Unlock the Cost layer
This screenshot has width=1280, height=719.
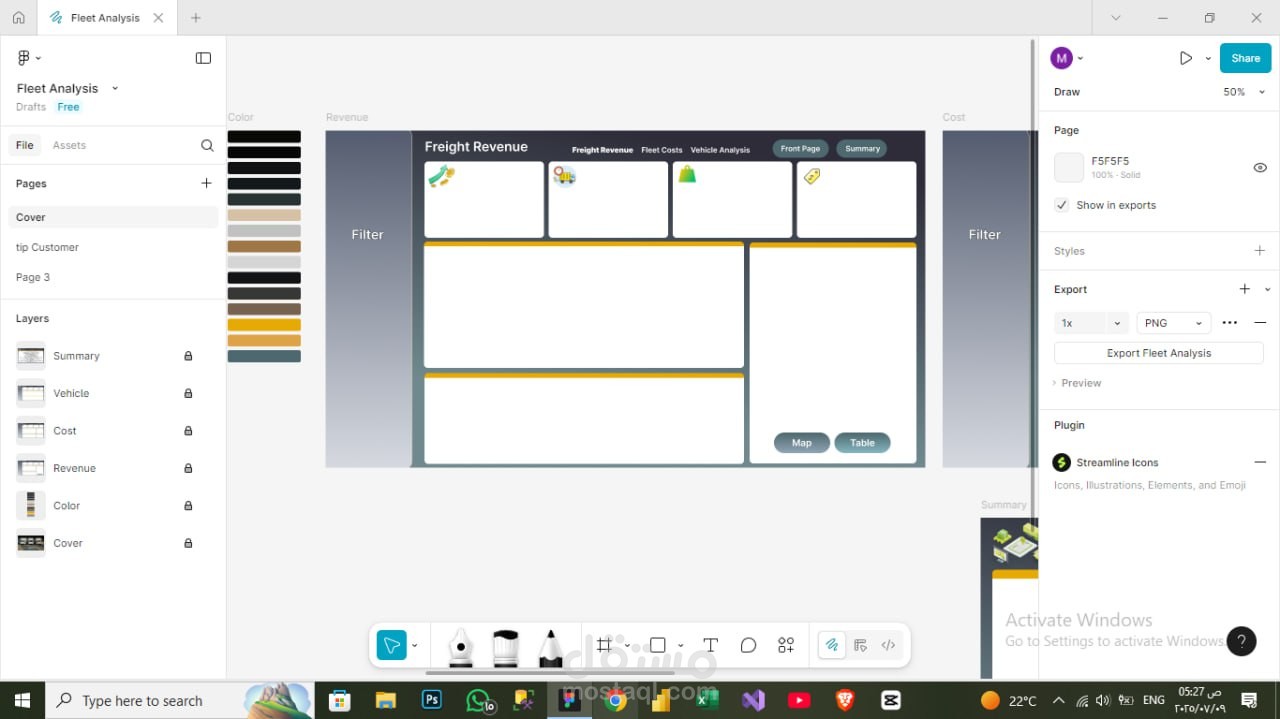click(x=188, y=431)
